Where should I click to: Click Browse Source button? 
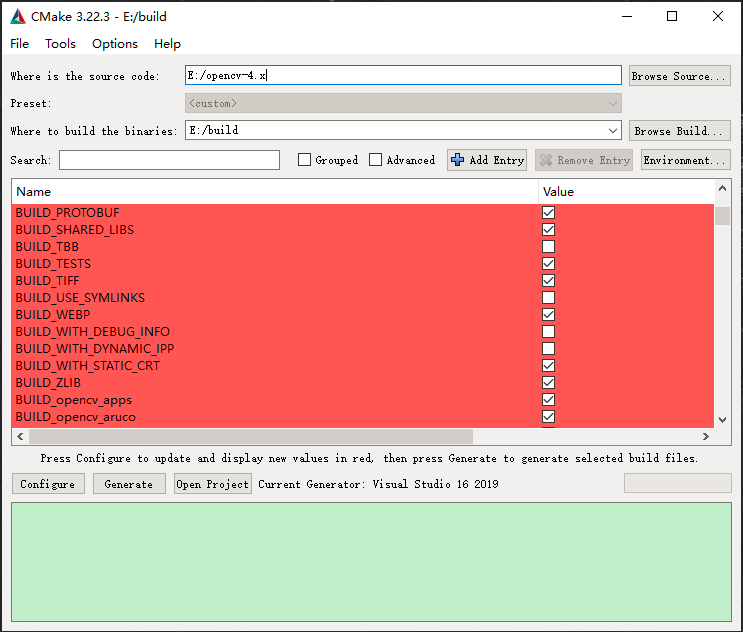[x=680, y=76]
